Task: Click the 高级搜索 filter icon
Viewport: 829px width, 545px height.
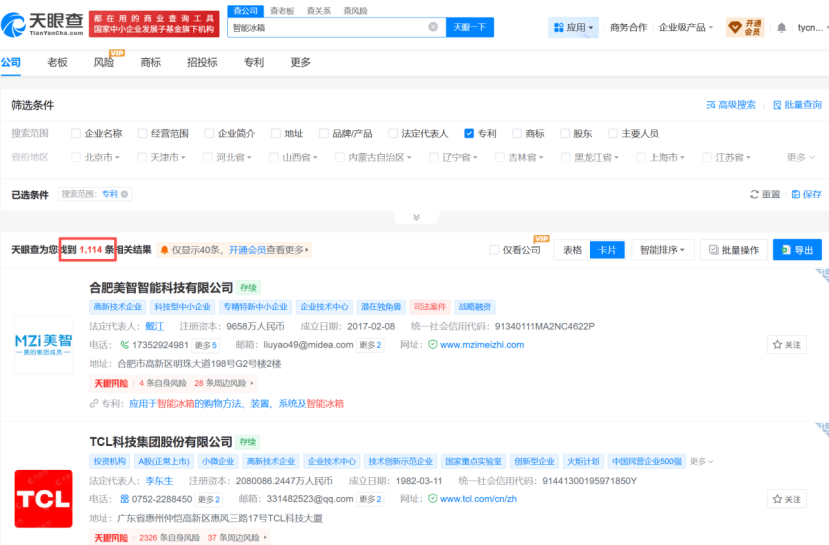Action: (x=711, y=105)
